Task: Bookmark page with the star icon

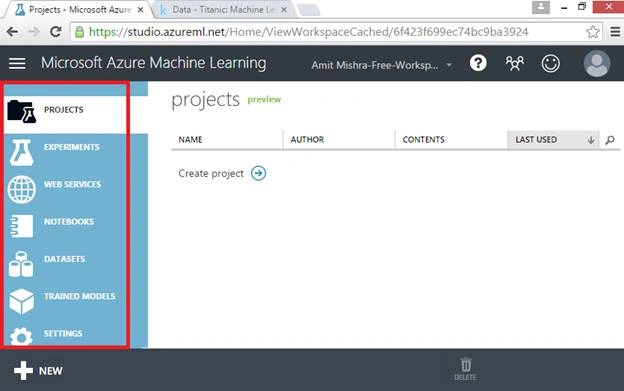Action: (x=593, y=32)
